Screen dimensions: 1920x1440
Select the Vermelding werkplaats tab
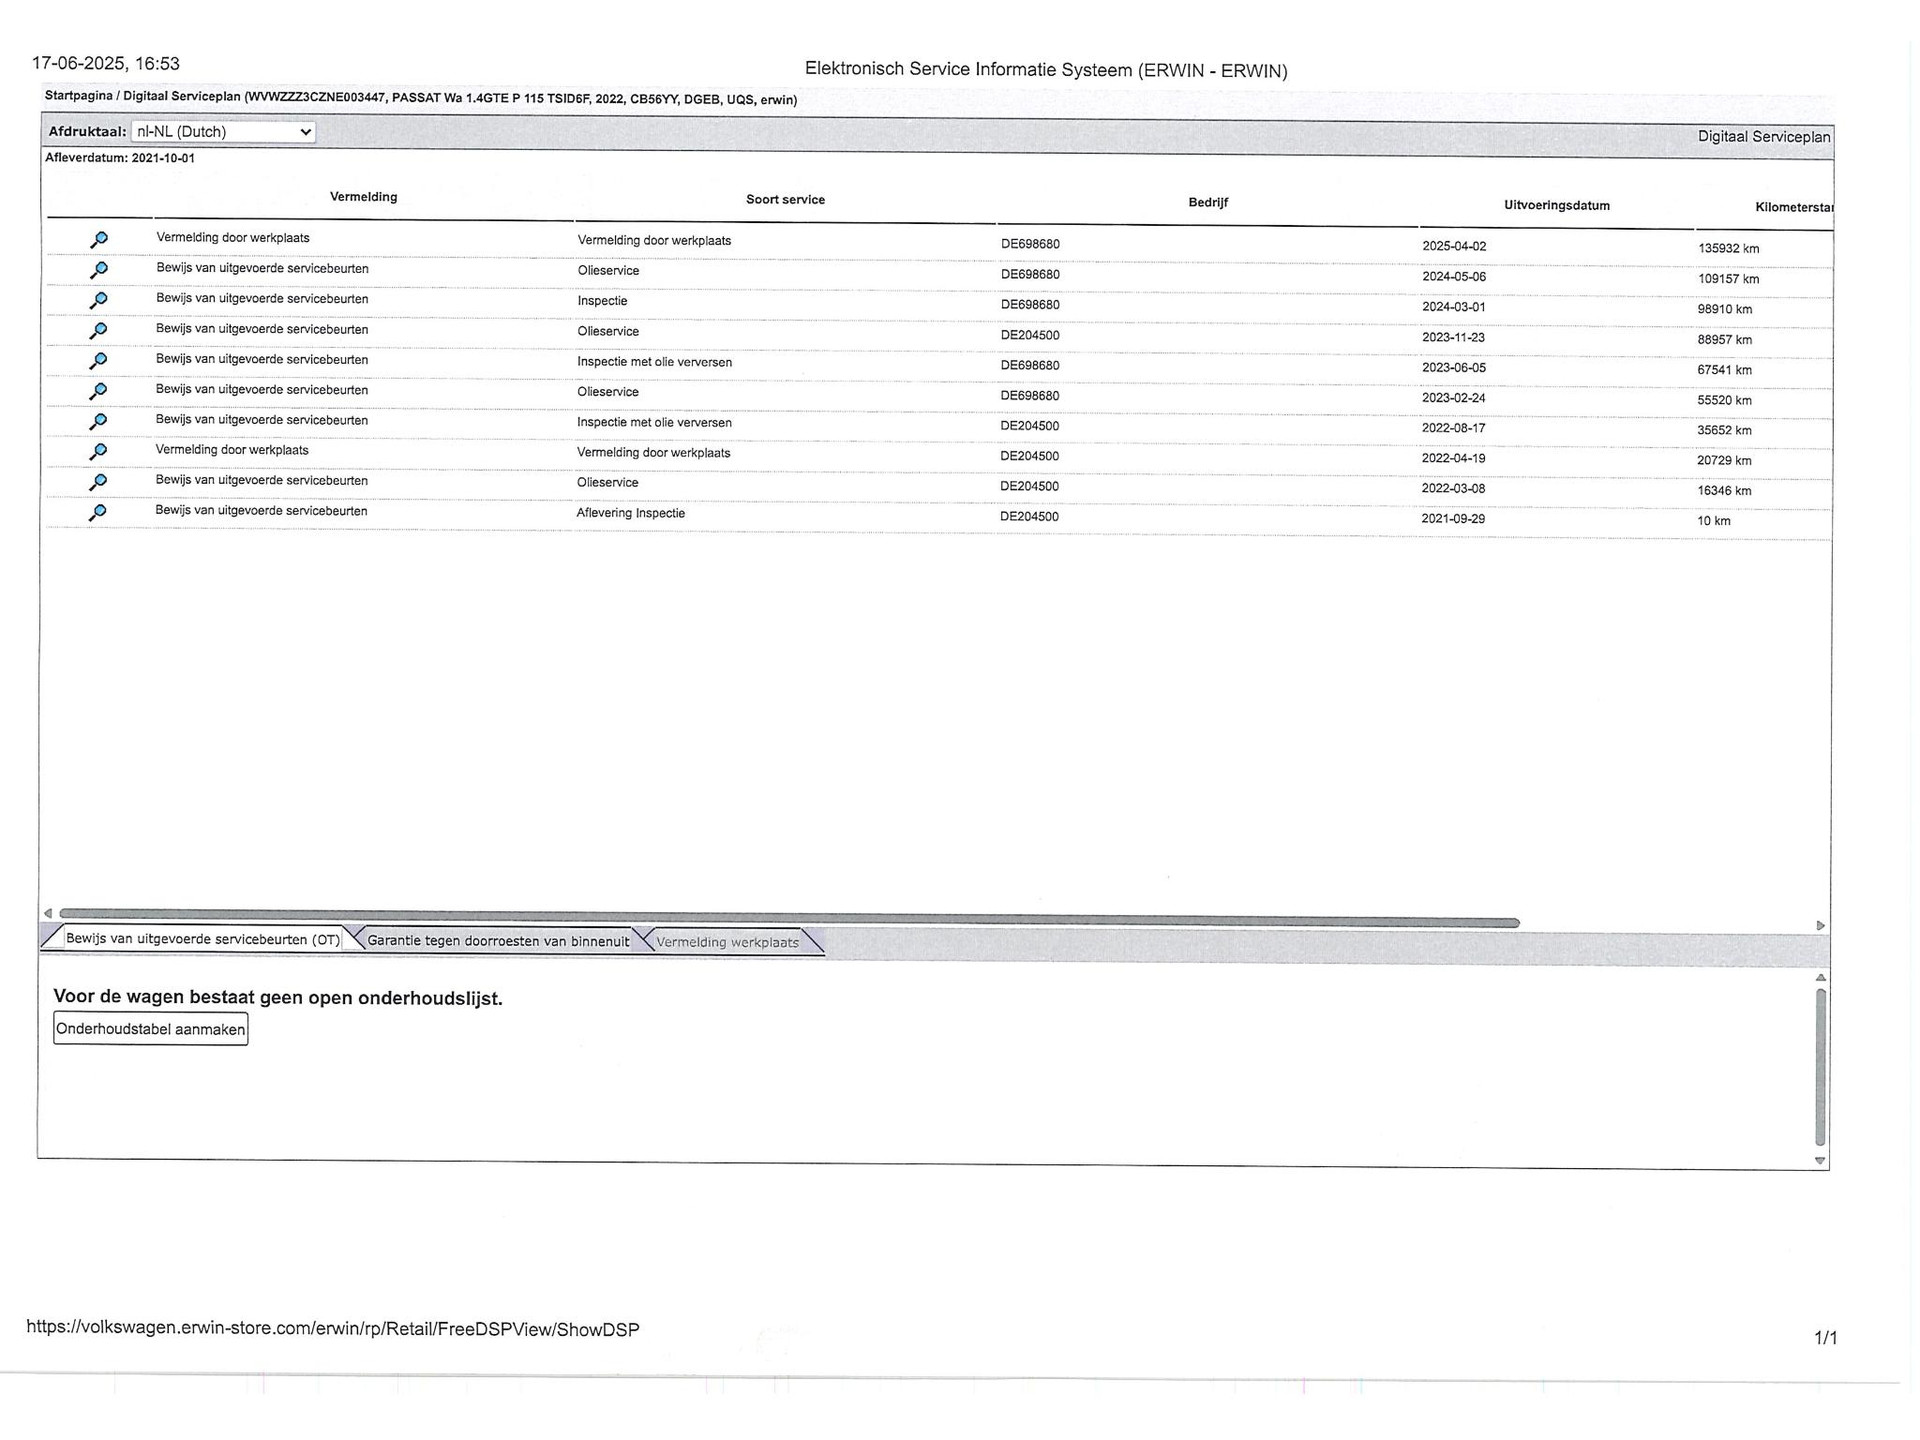click(x=727, y=942)
